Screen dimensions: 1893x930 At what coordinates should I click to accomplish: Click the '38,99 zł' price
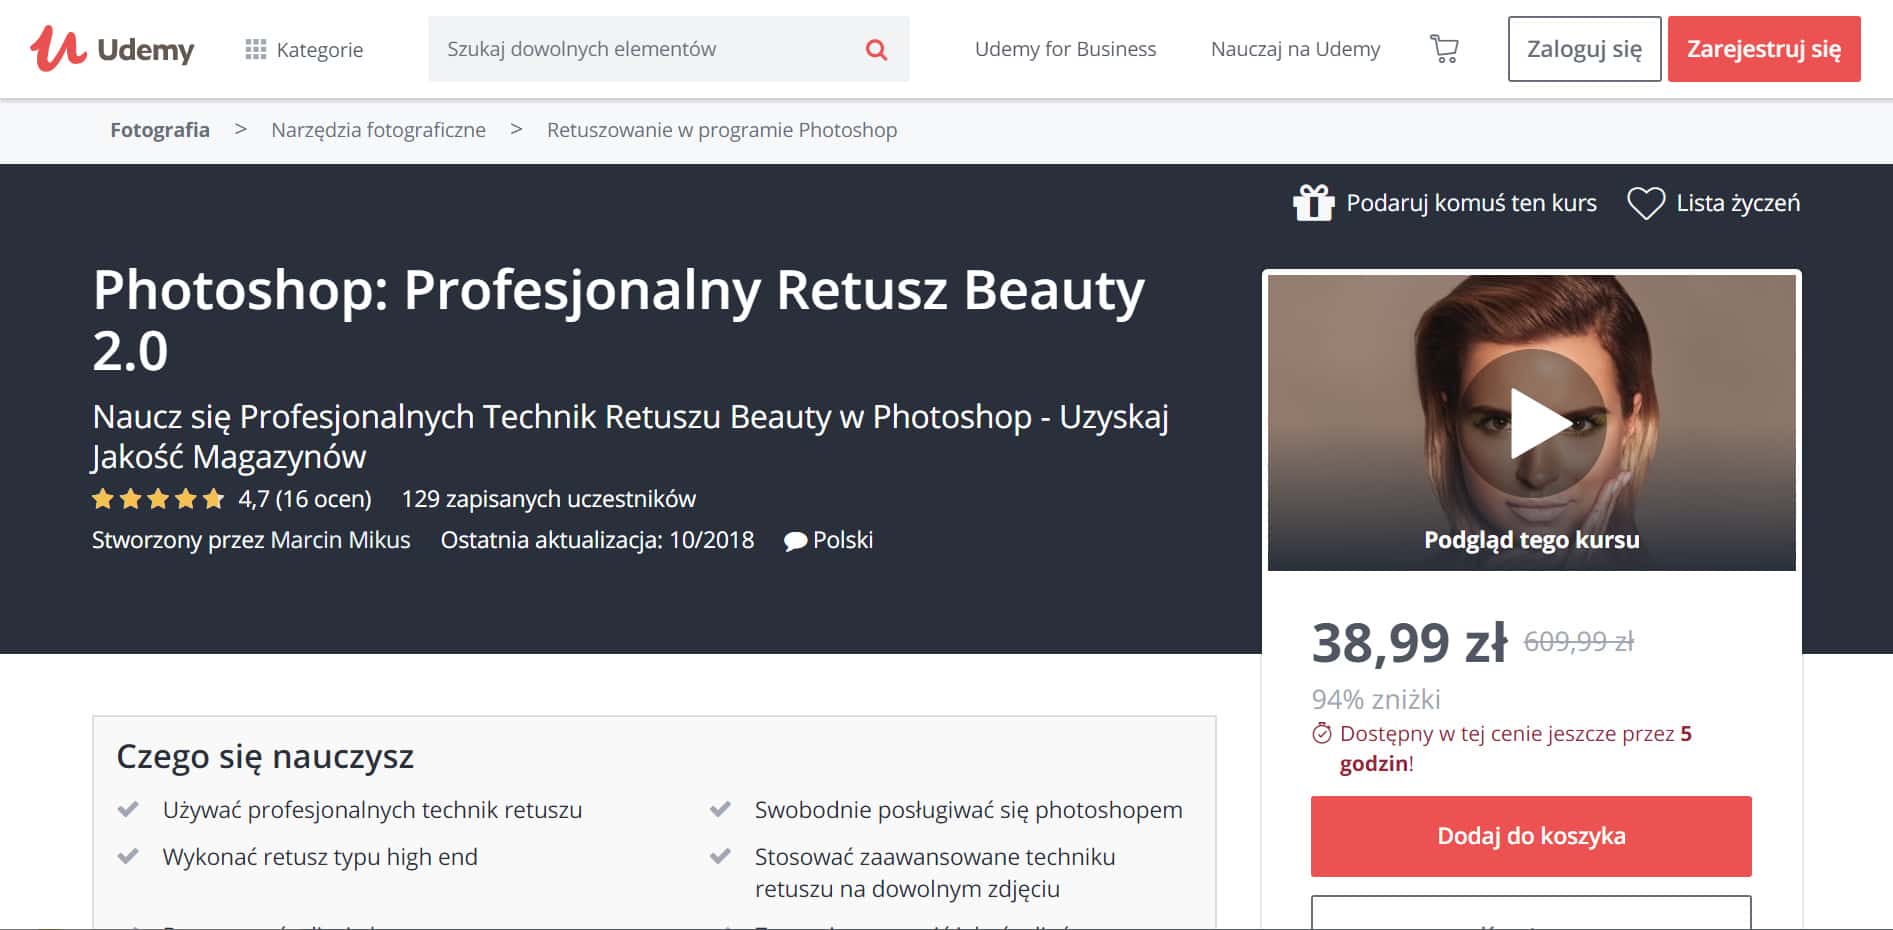point(1409,643)
